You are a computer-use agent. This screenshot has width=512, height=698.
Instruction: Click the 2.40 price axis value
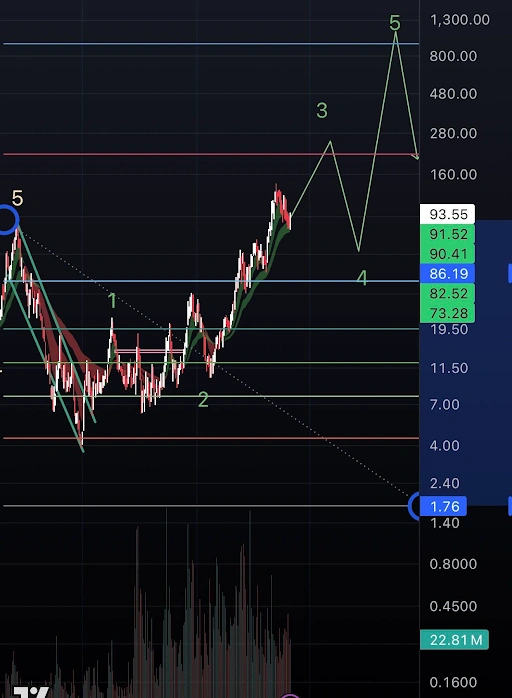444,483
